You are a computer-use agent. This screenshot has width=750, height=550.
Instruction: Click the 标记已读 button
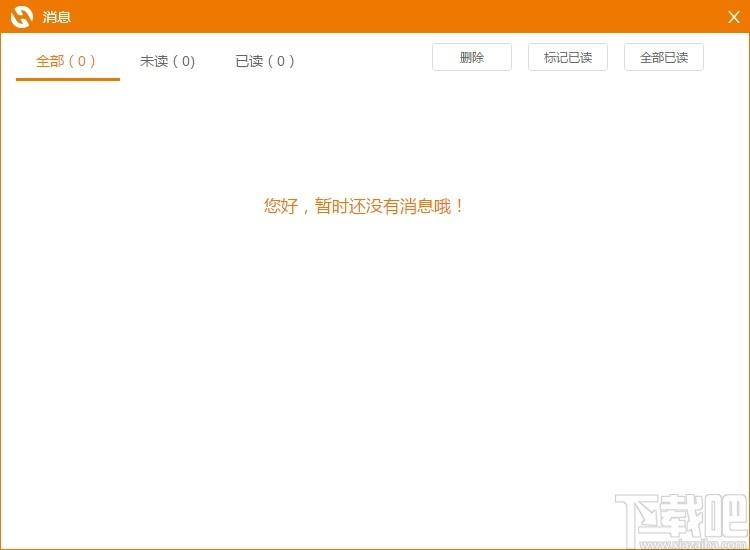pyautogui.click(x=568, y=57)
